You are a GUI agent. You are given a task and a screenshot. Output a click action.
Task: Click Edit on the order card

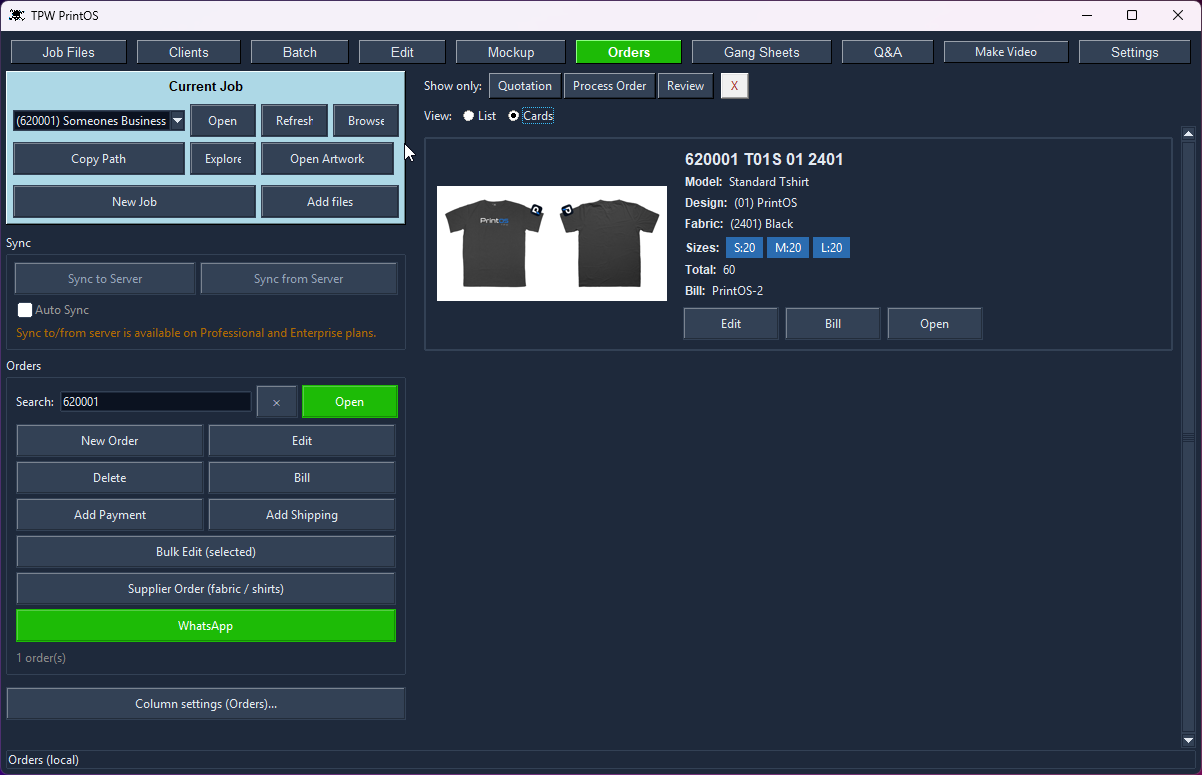731,324
